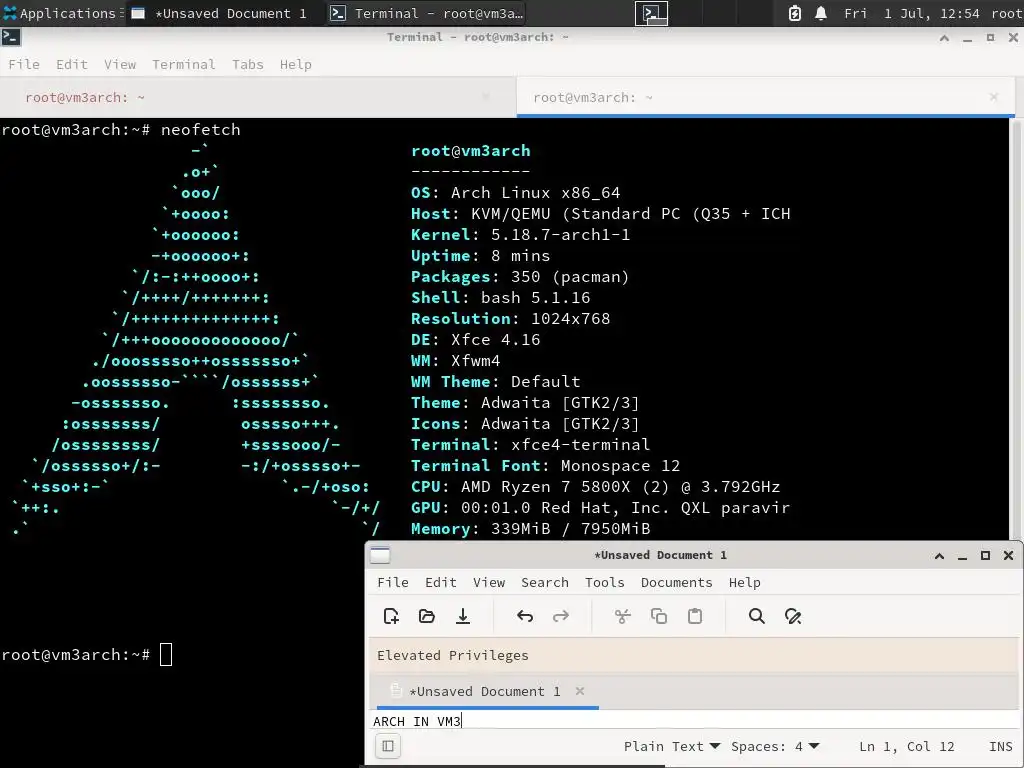Open Terminal Edit menu
This screenshot has width=1024, height=768.
pos(72,64)
